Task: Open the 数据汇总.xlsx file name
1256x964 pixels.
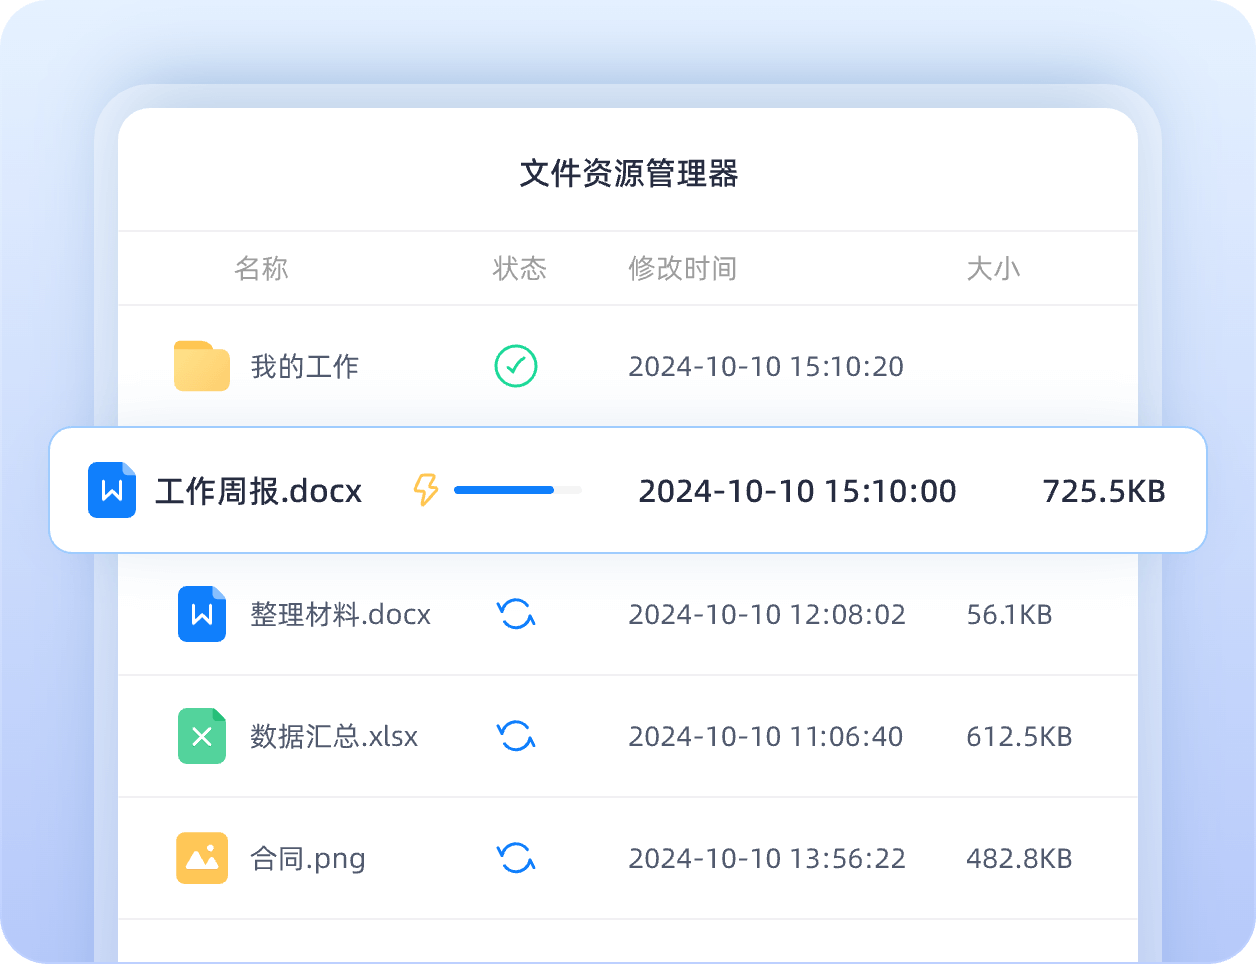Action: coord(334,737)
